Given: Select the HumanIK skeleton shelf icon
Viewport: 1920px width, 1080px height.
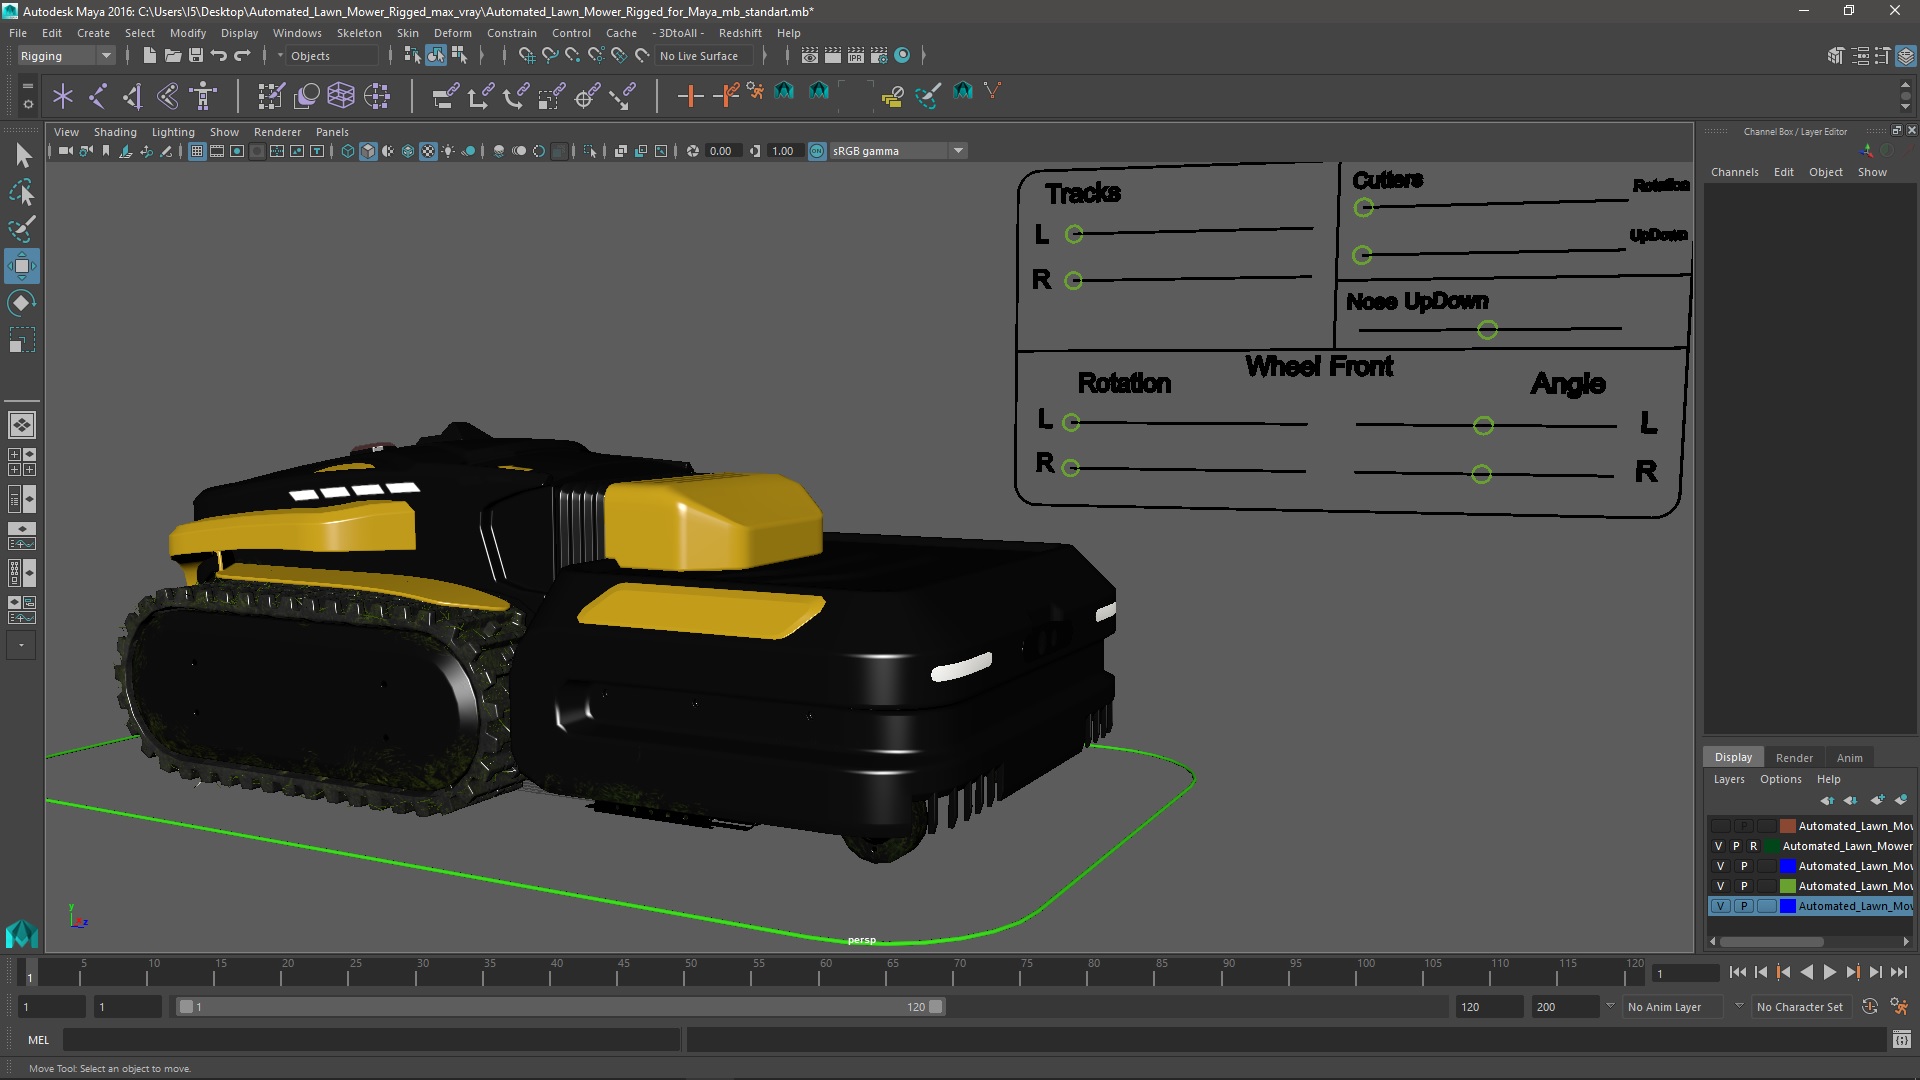Looking at the screenshot, I should 203,96.
